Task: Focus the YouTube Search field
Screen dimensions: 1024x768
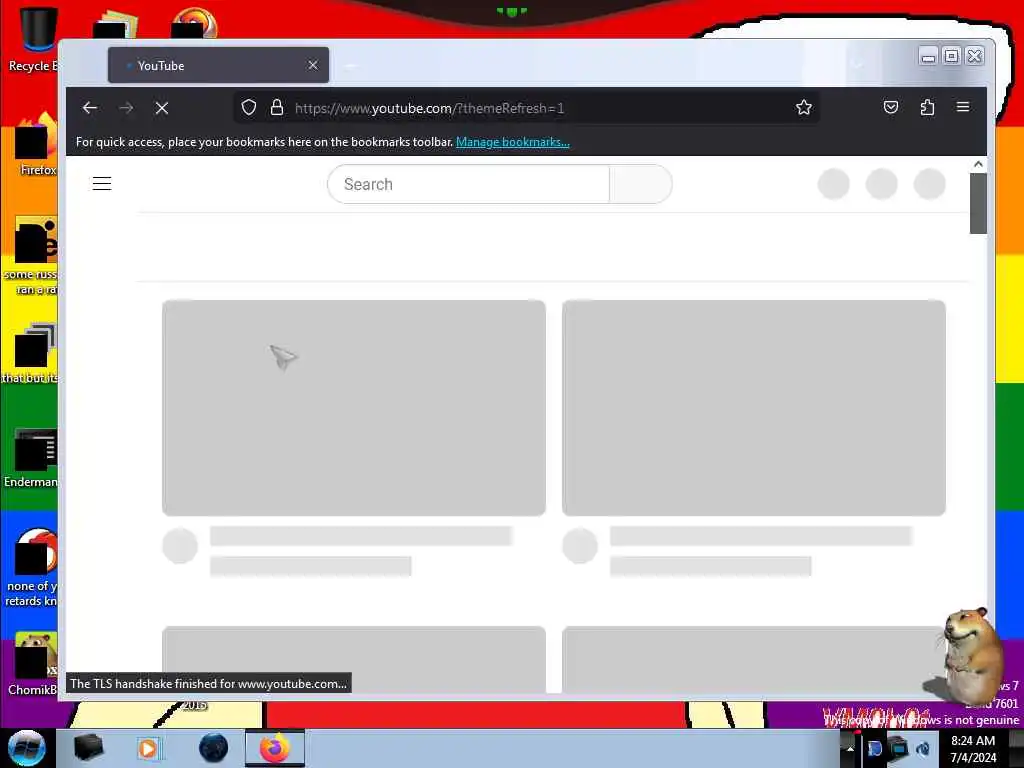Action: (468, 184)
